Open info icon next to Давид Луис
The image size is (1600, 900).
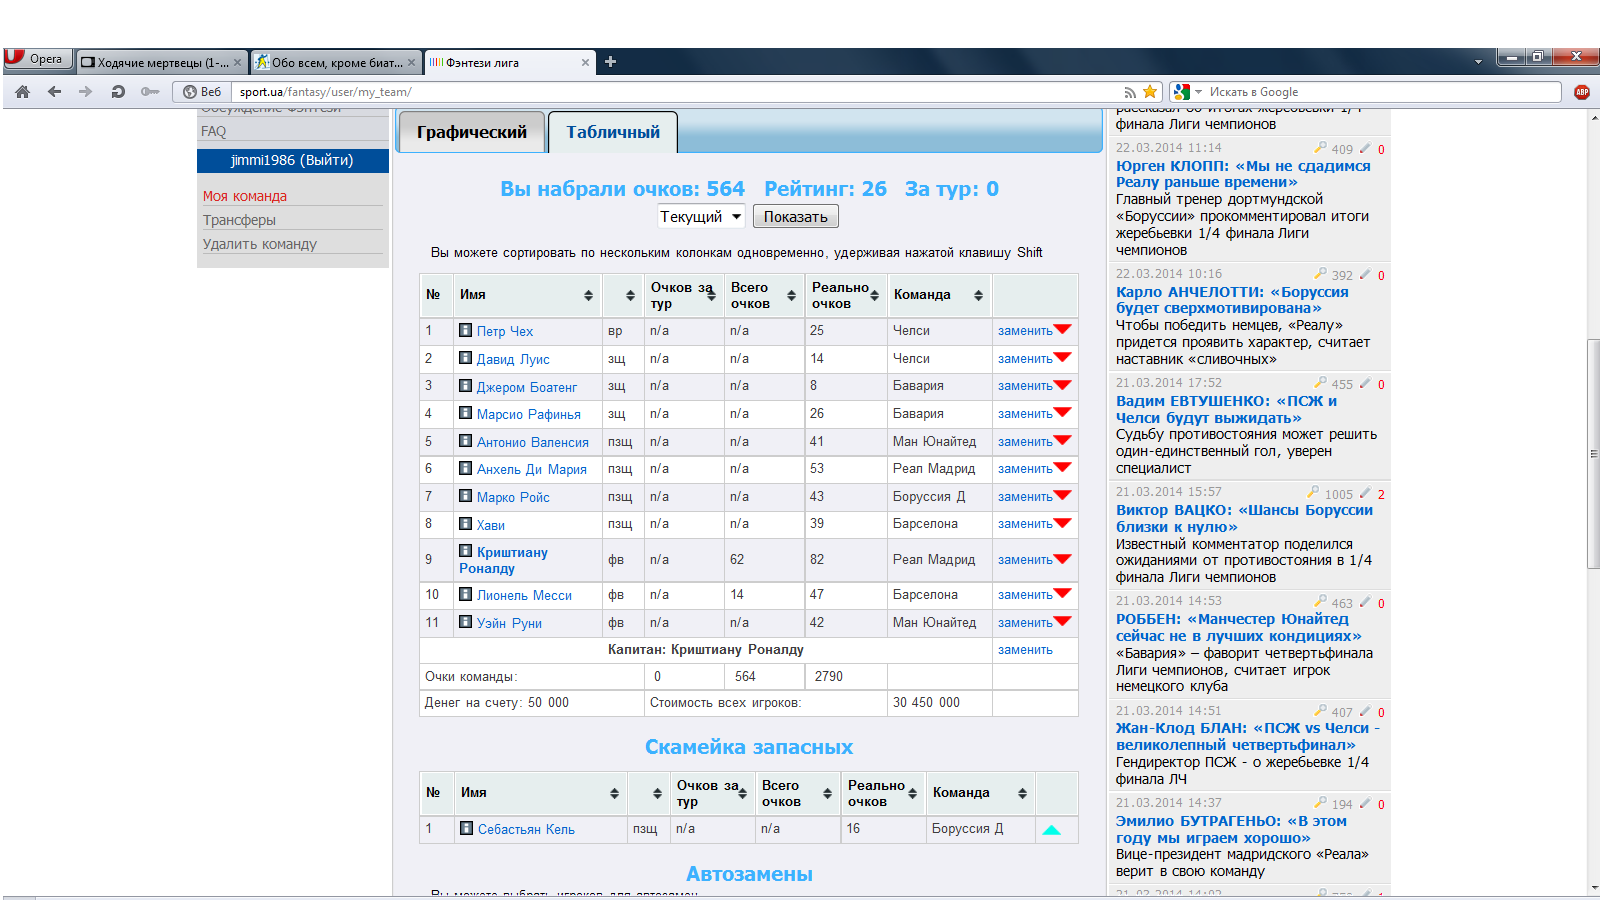coord(465,358)
